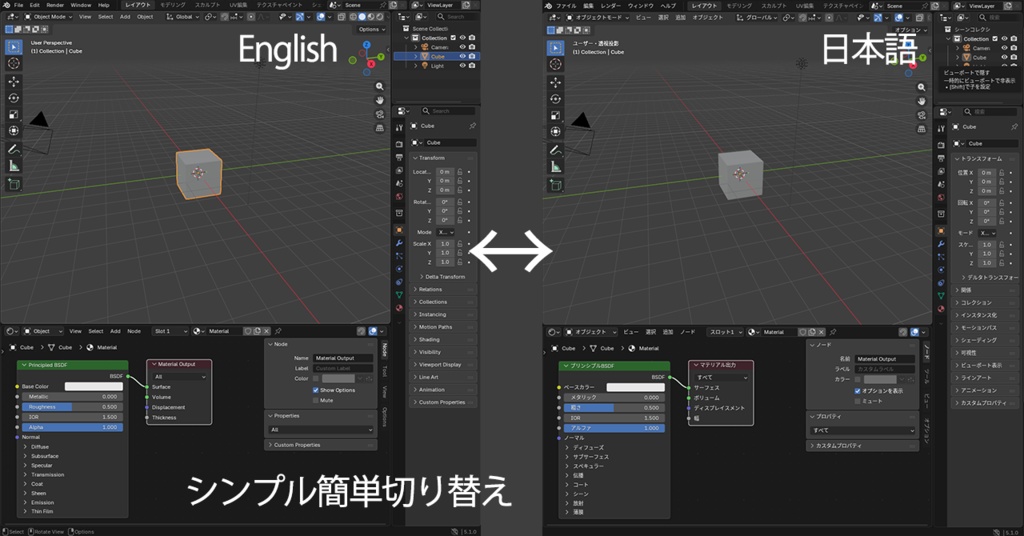
Task: Activate the Move tool in Japanese window
Action: coord(555,82)
